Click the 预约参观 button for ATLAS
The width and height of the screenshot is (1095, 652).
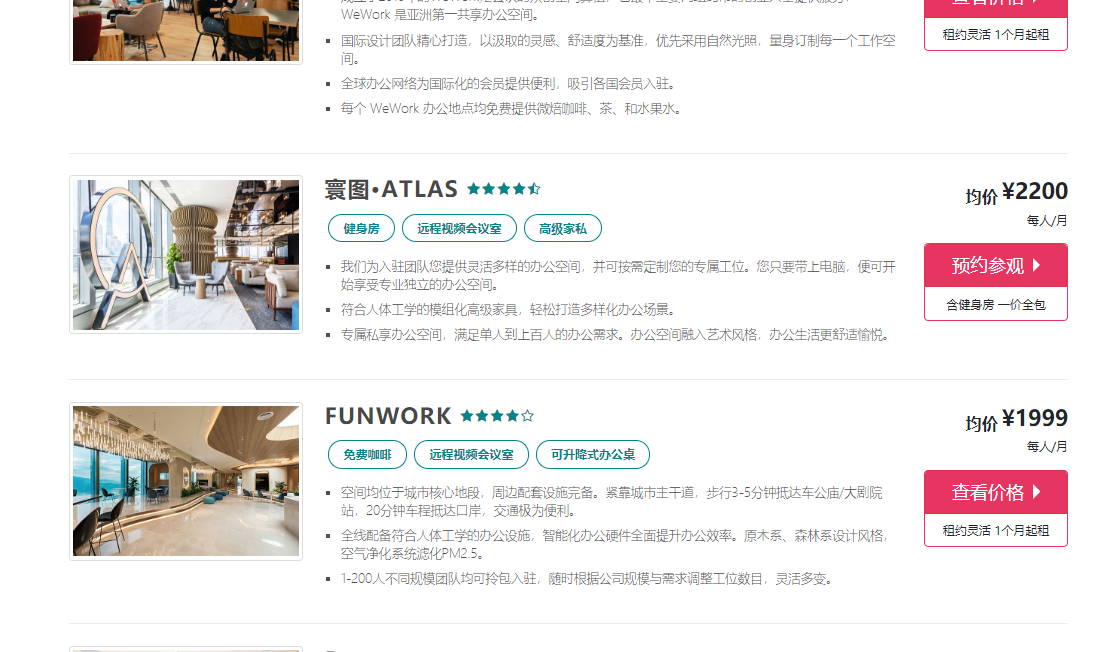996,265
